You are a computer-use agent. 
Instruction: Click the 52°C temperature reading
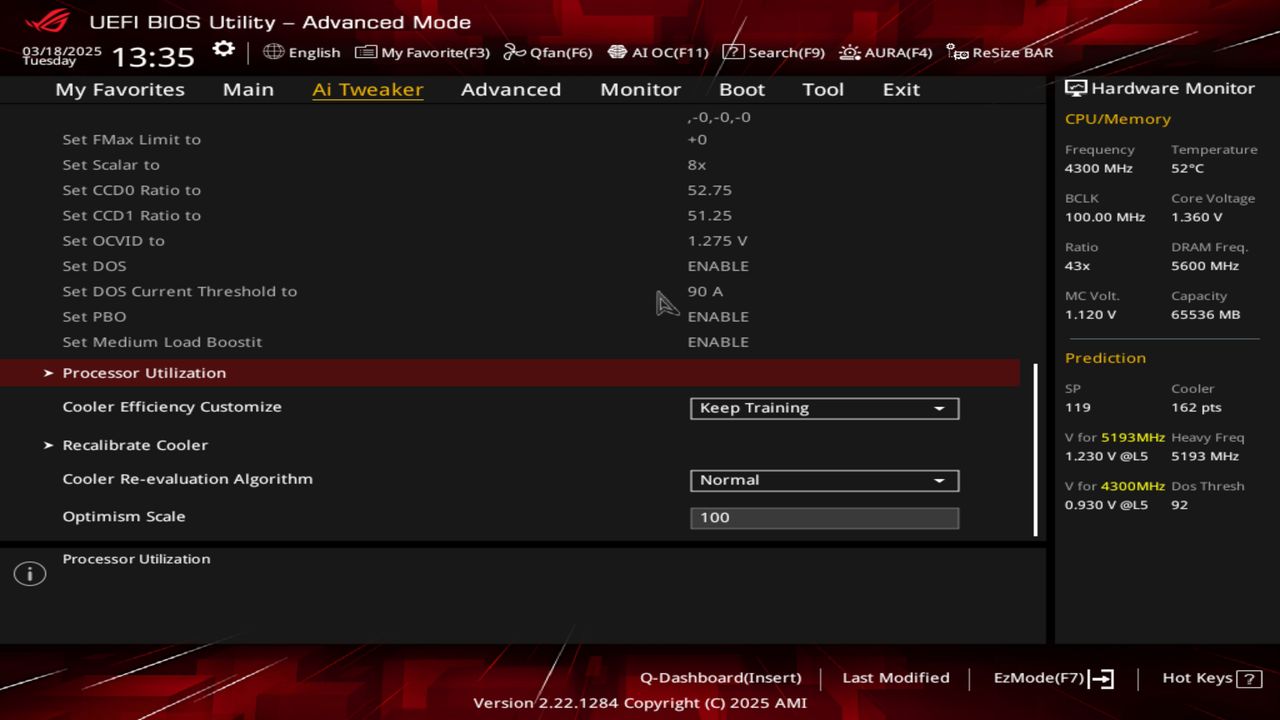click(x=1188, y=168)
